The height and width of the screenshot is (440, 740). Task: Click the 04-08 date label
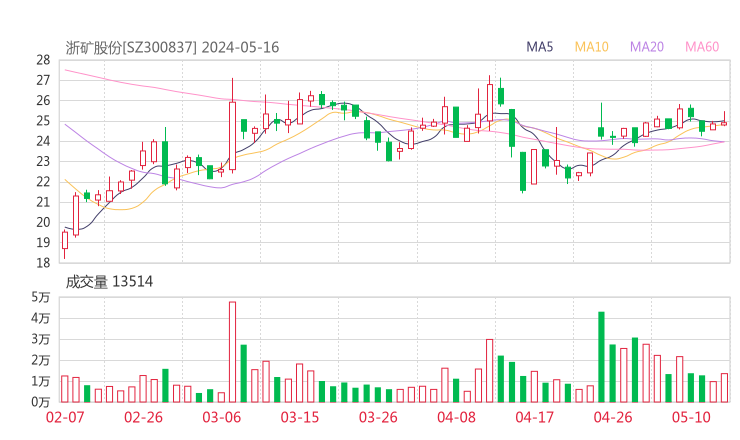click(456, 417)
